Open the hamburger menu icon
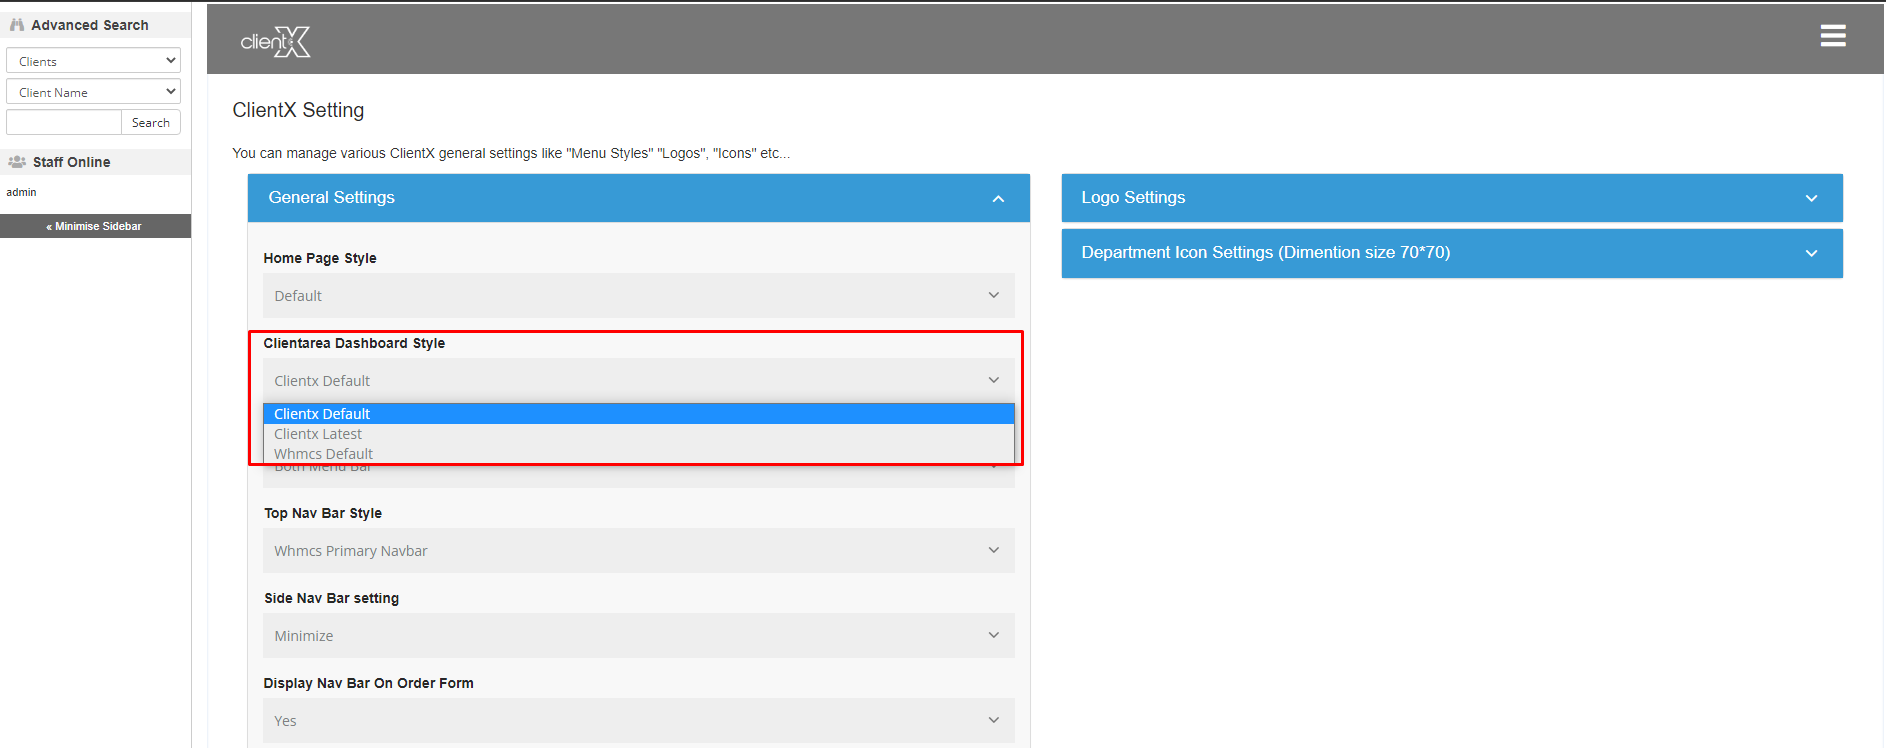The height and width of the screenshot is (748, 1886). [x=1832, y=36]
